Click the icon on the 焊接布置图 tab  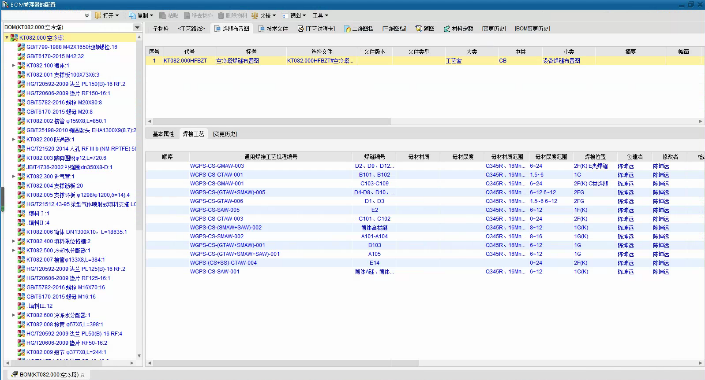pyautogui.click(x=217, y=28)
